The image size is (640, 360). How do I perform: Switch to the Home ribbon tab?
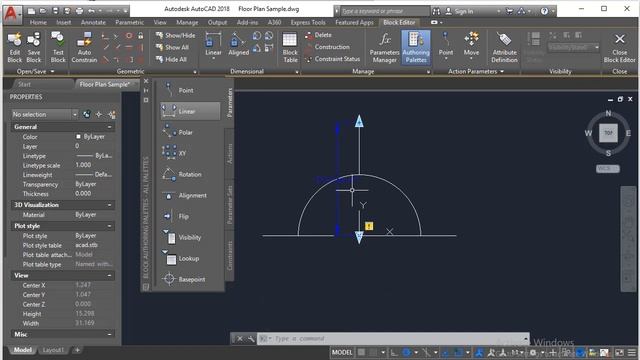(38, 22)
